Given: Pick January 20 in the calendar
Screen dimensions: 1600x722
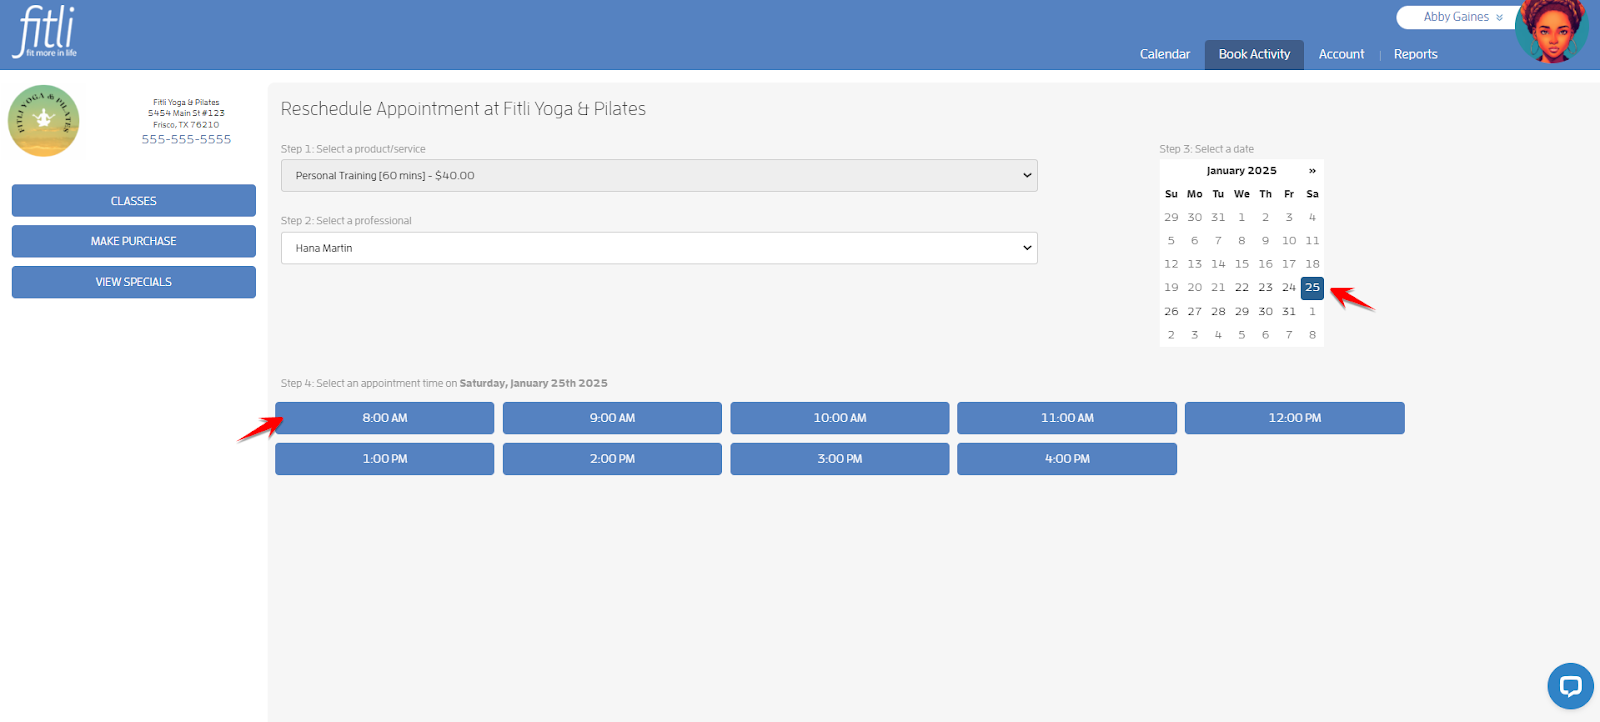Looking at the screenshot, I should coord(1195,288).
